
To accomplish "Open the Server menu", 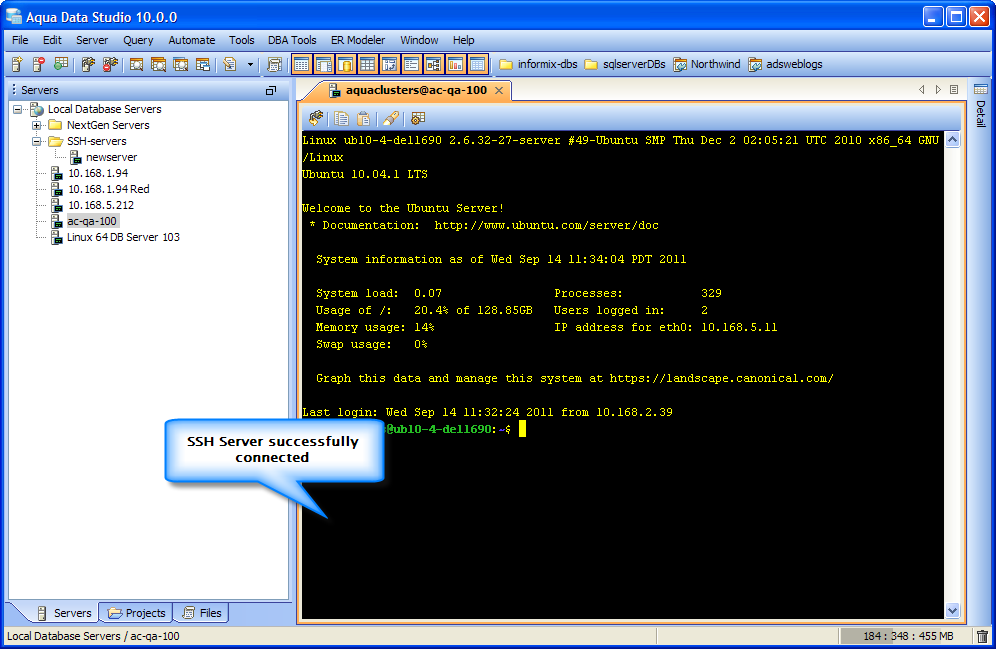I will (92, 40).
